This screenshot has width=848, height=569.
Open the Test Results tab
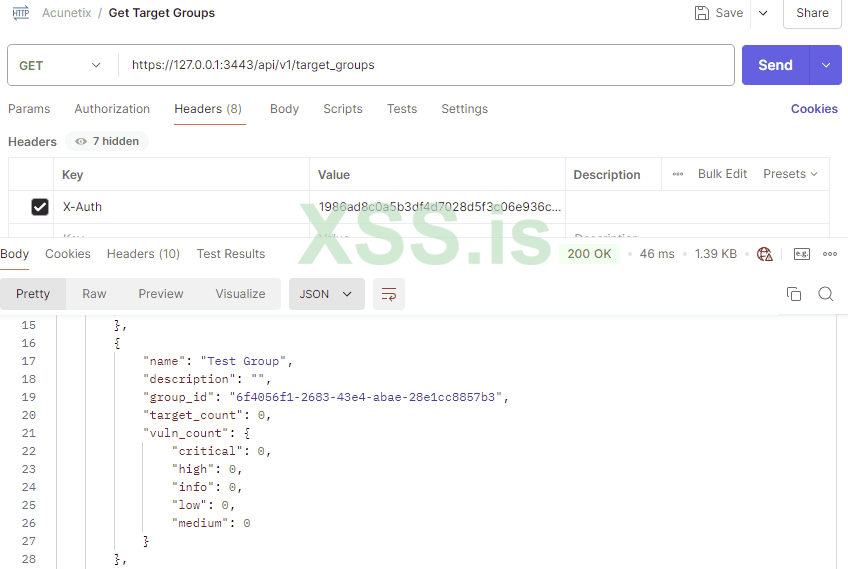click(231, 254)
